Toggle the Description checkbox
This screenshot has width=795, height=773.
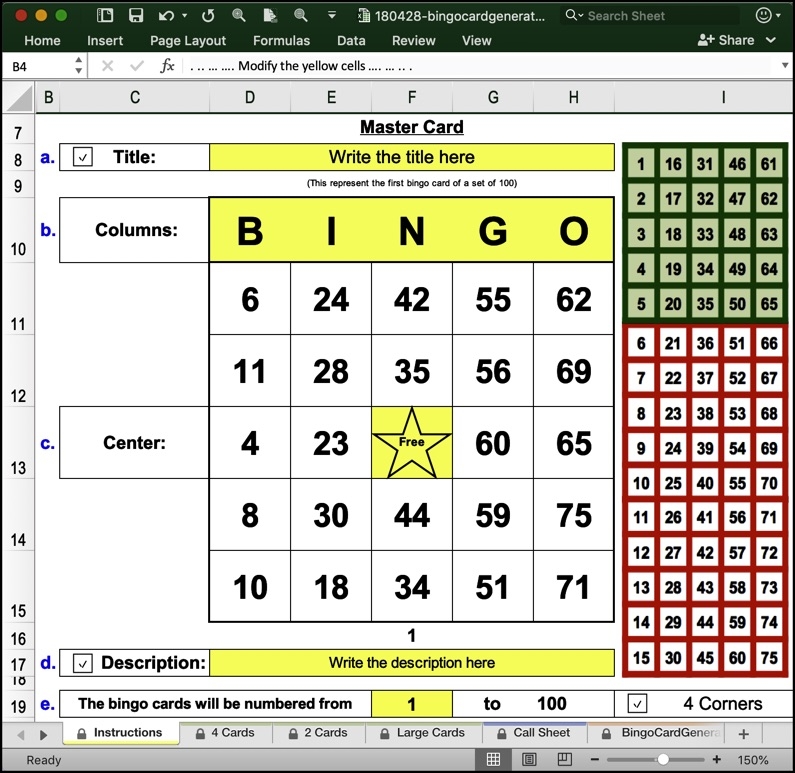pyautogui.click(x=84, y=663)
